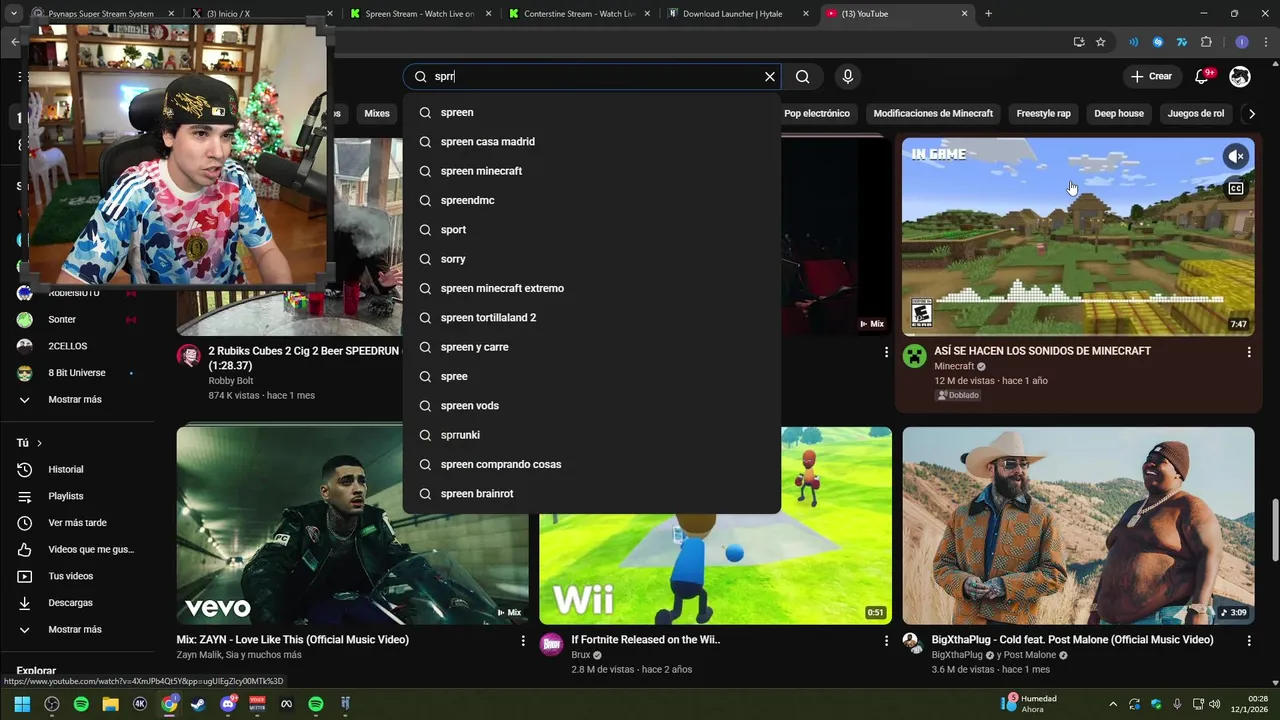Viewport: 1280px width, 720px height.
Task: Open Playlists in sidebar
Action: point(65,496)
